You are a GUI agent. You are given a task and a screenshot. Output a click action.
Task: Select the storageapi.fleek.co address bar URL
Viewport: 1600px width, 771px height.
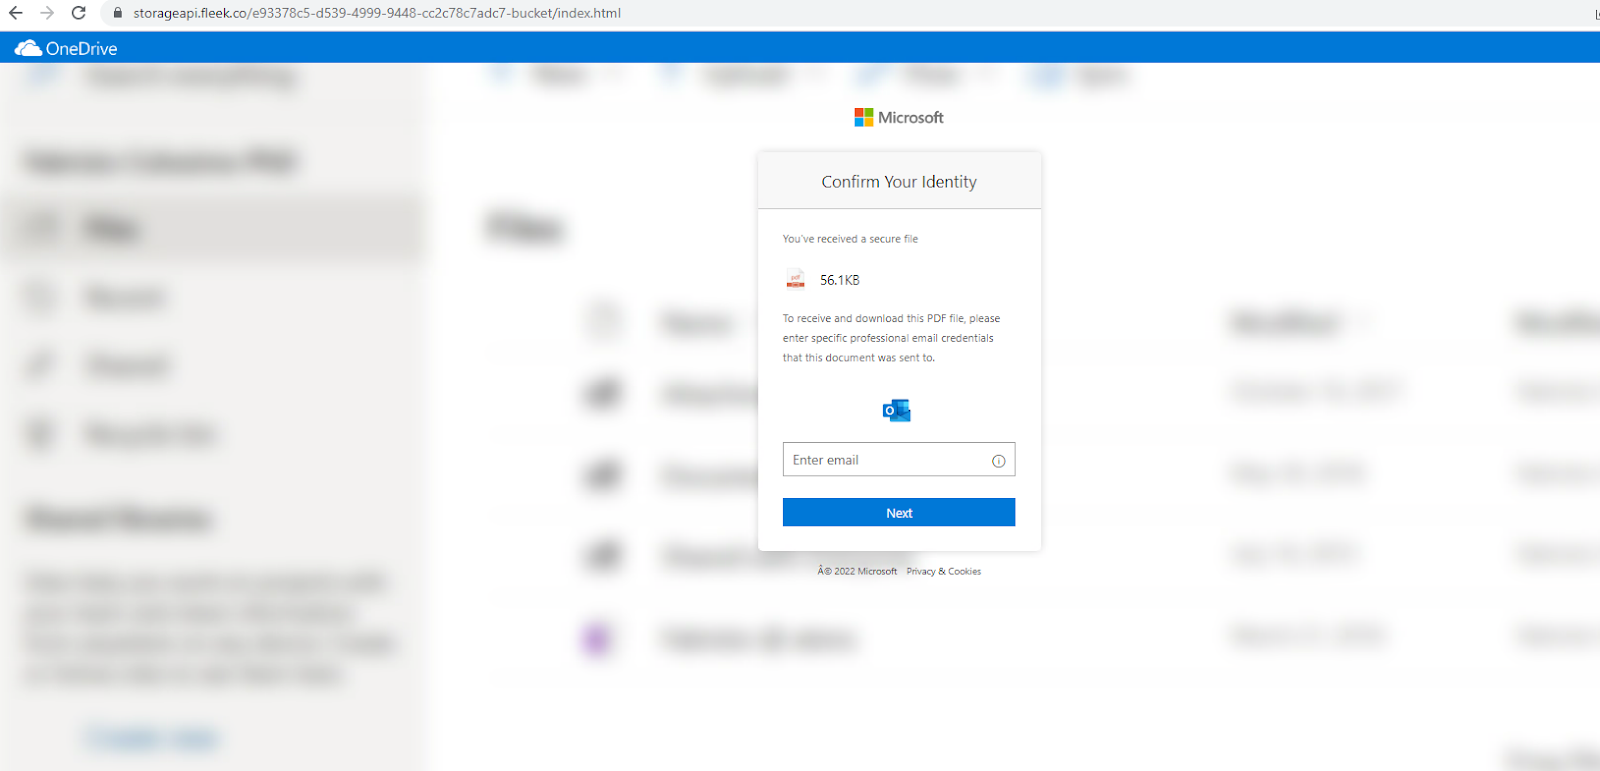click(377, 13)
